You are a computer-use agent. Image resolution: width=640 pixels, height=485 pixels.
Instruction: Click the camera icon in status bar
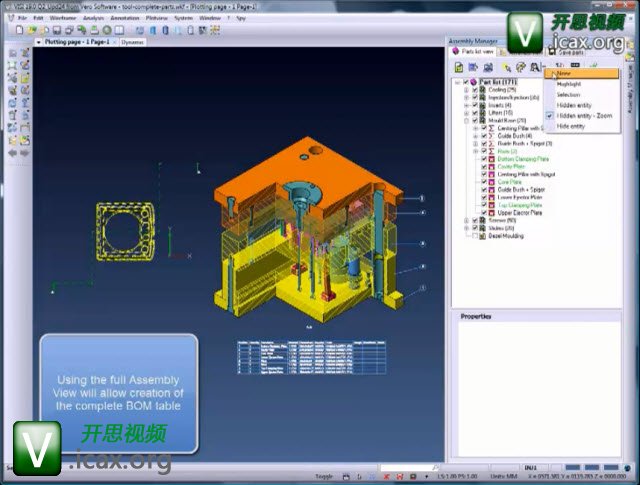pyautogui.click(x=413, y=476)
